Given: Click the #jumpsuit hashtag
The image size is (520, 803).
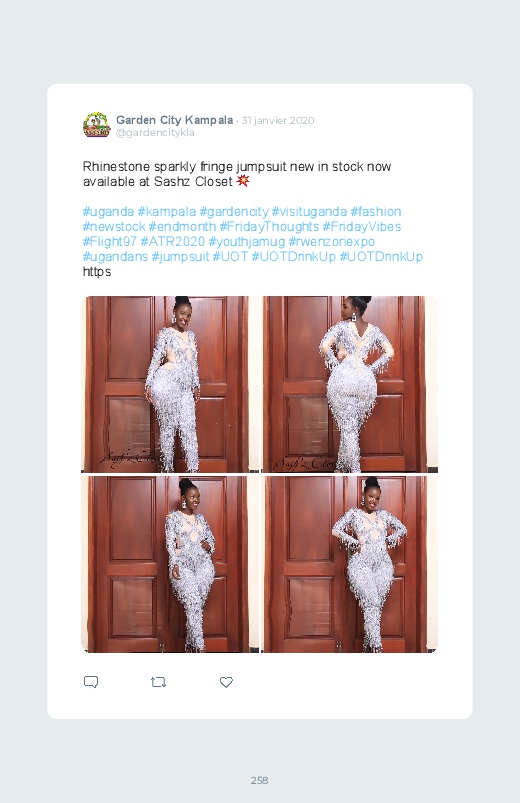Looking at the screenshot, I should pos(180,257).
